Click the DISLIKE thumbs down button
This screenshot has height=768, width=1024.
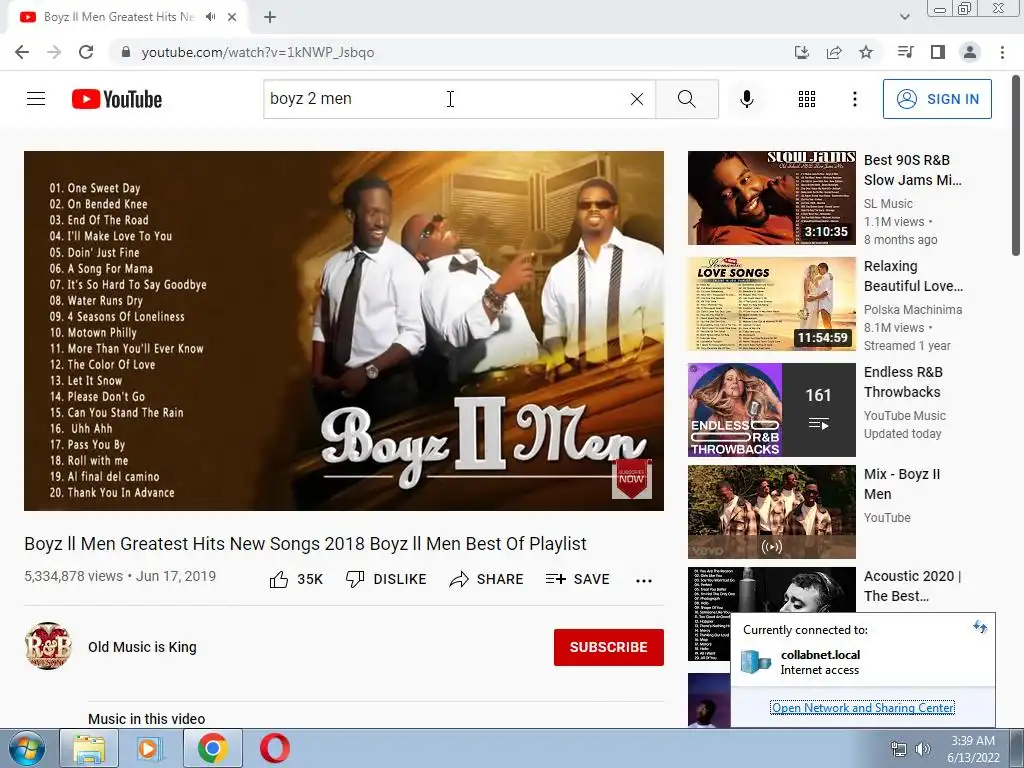(x=386, y=579)
